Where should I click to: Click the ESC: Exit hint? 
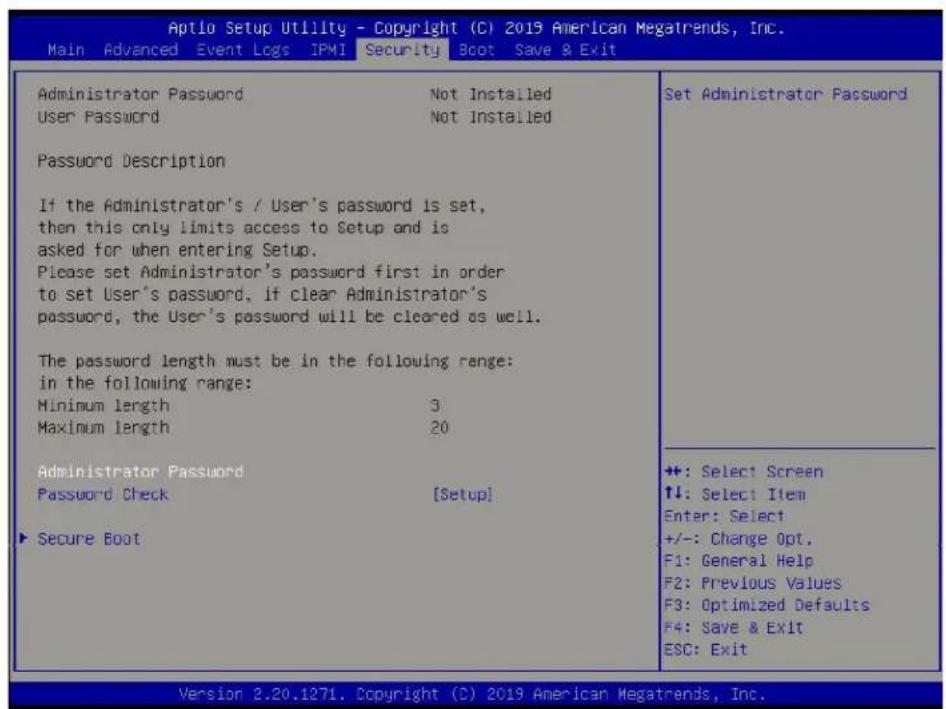[x=706, y=650]
